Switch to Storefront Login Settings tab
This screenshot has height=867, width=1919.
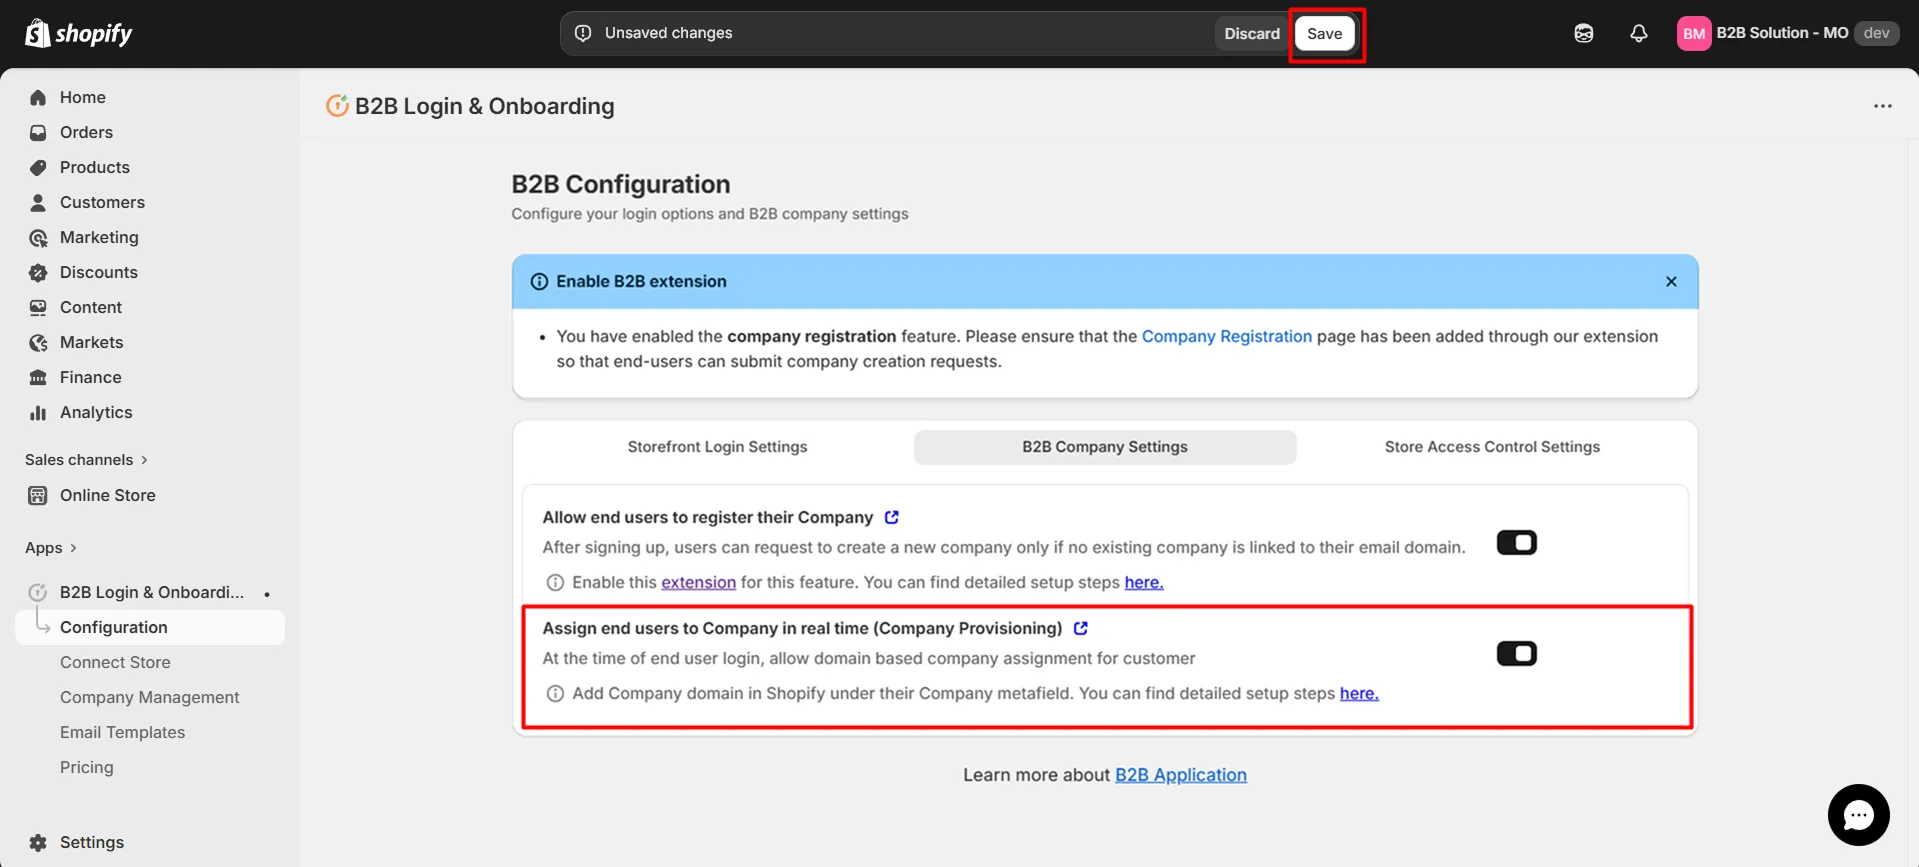coord(717,447)
